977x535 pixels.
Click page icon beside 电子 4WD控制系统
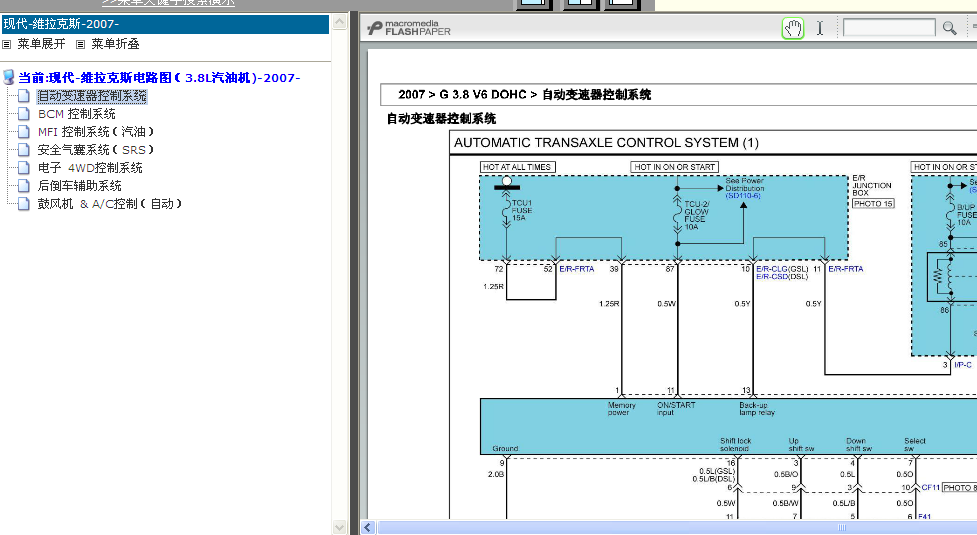24,168
